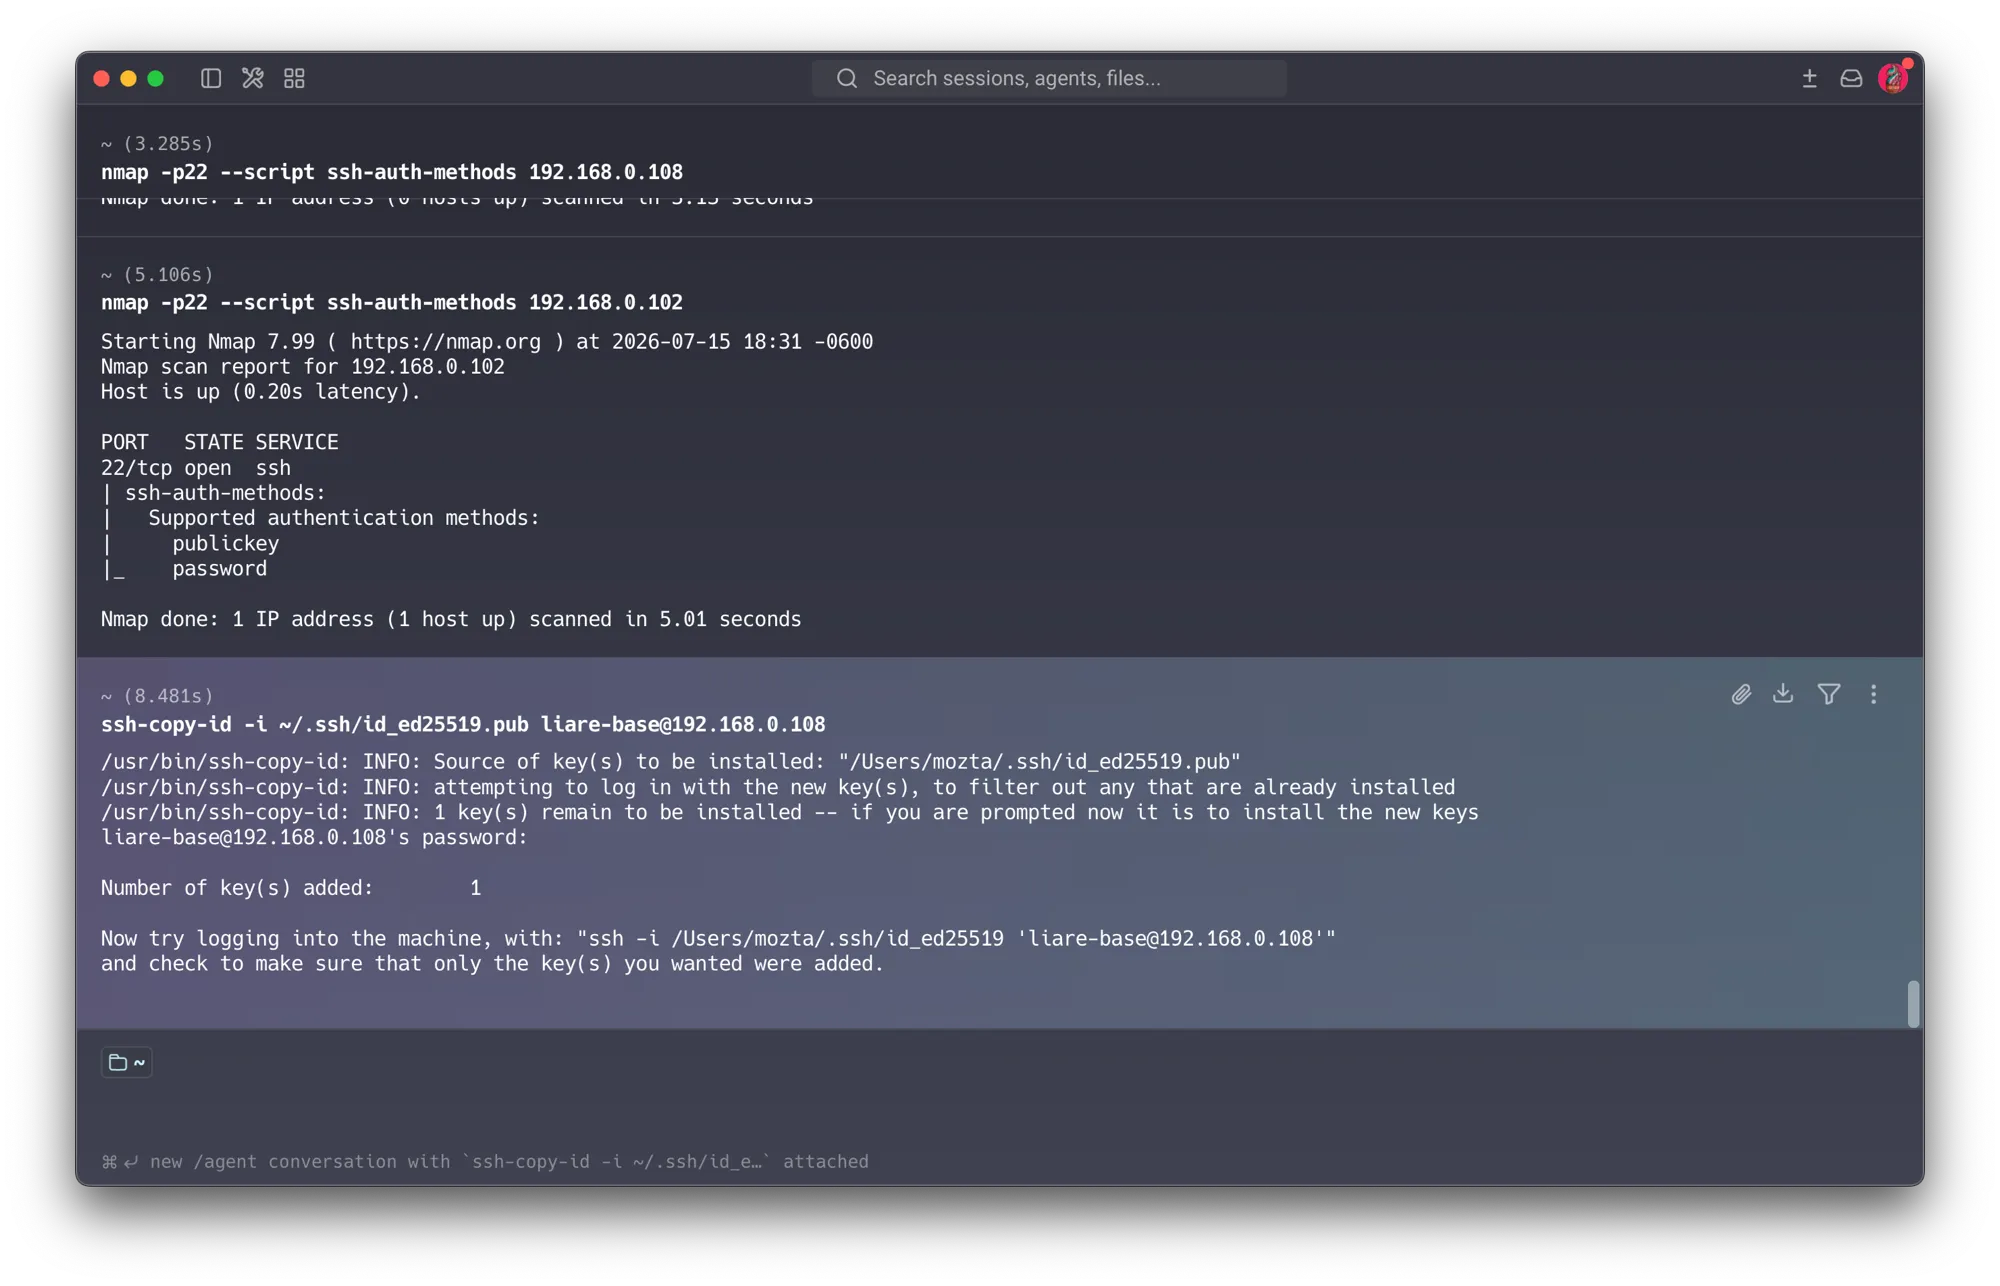Click the '~ (5.106s)' timing label

point(157,274)
